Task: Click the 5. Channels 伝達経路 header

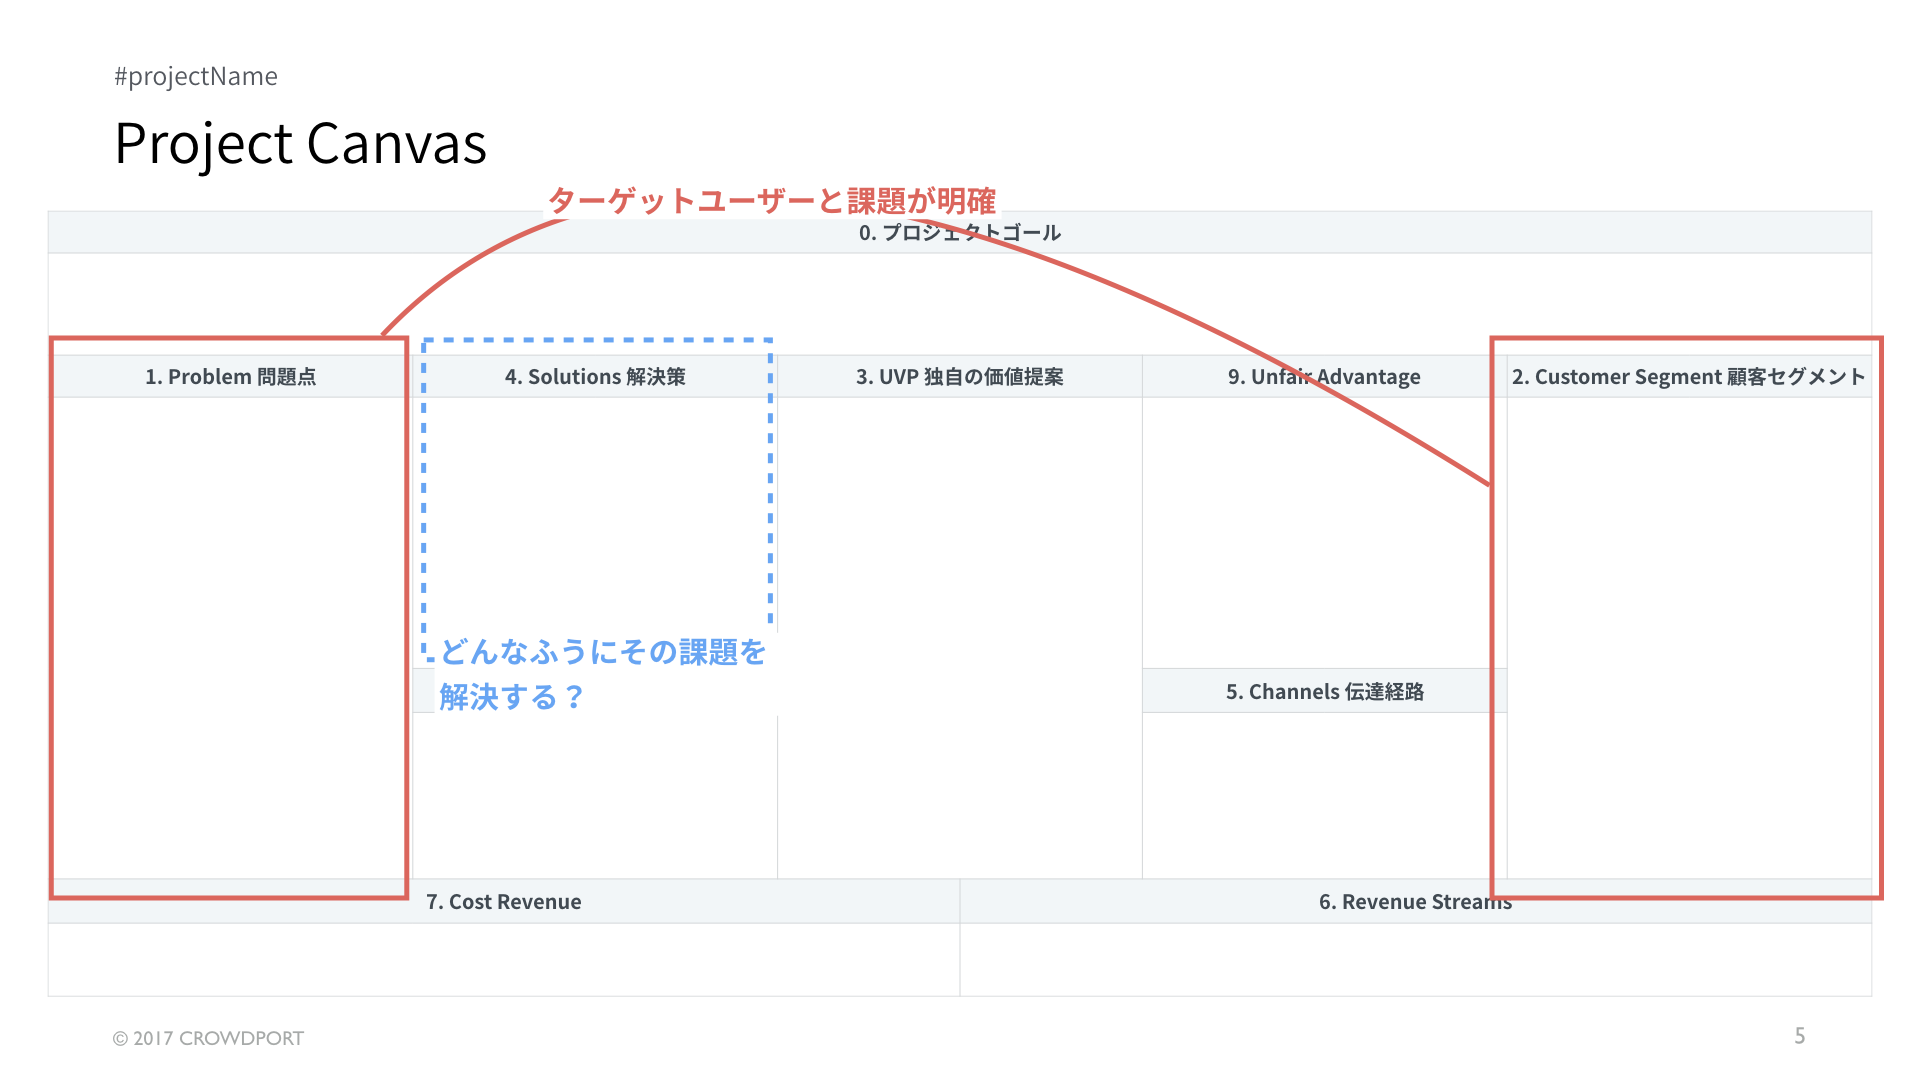Action: pyautogui.click(x=1324, y=691)
